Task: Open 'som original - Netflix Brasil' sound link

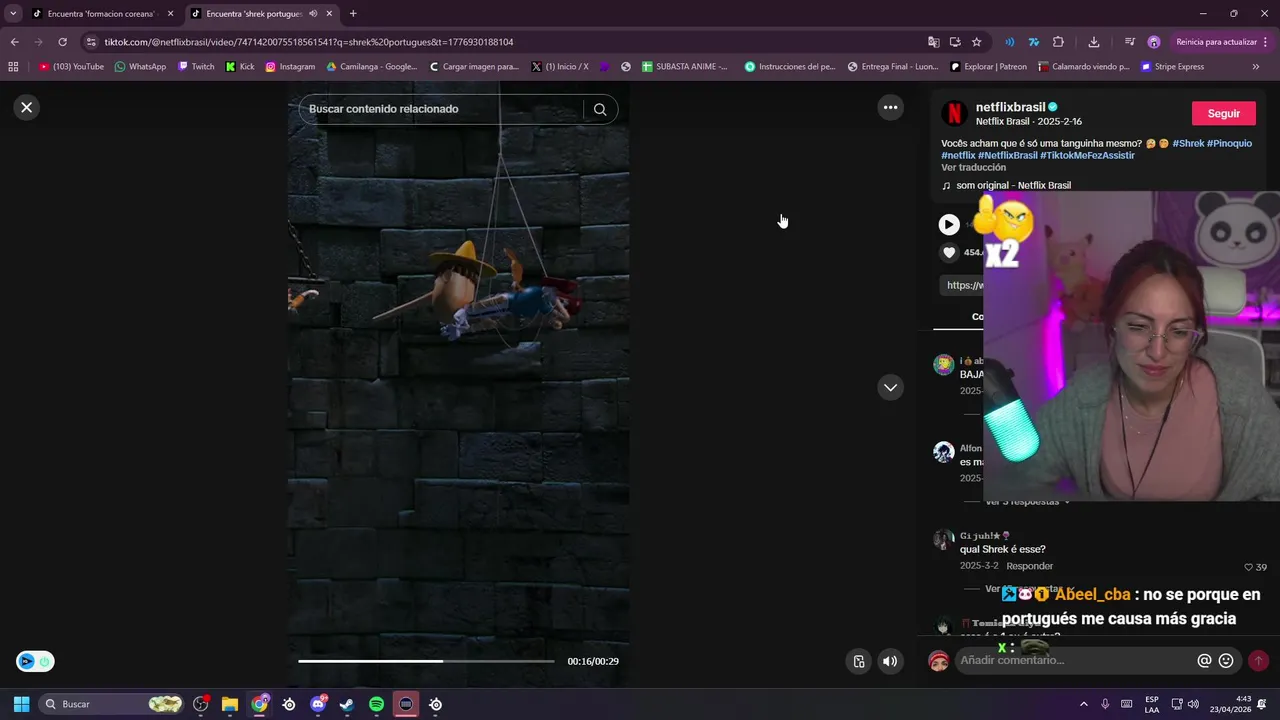Action: (1013, 185)
